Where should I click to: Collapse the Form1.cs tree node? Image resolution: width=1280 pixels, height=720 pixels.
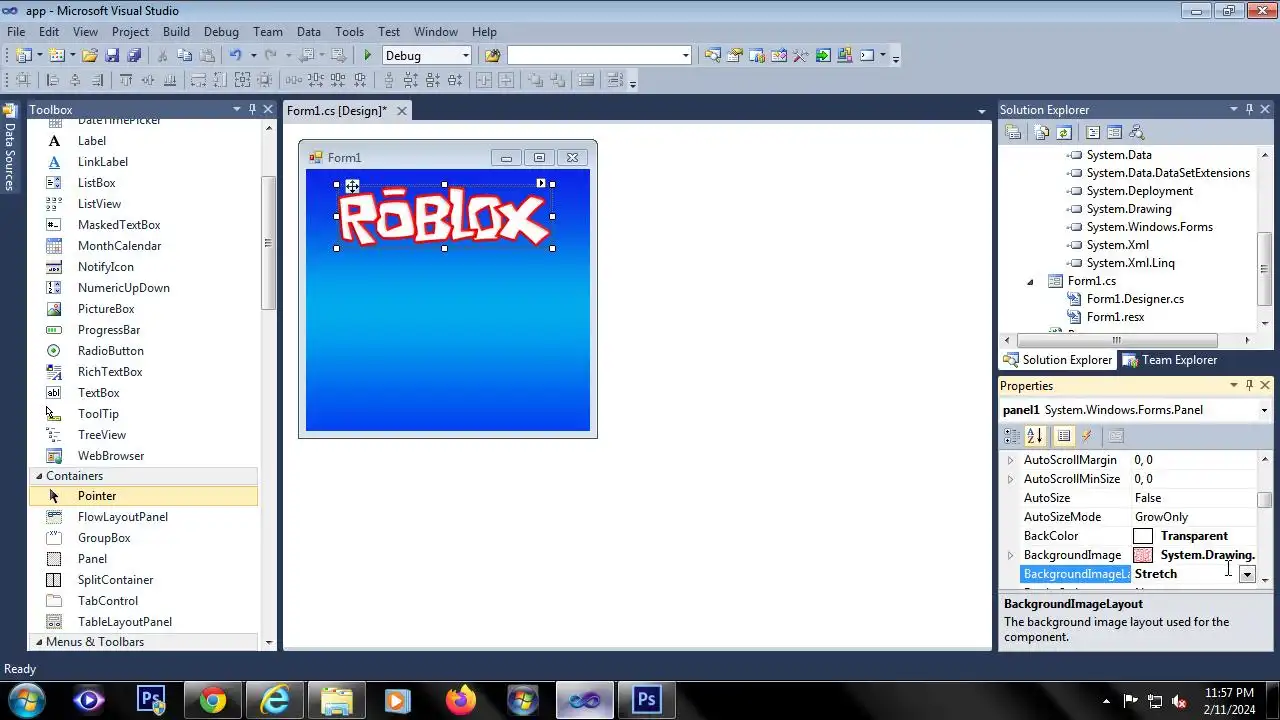tap(1030, 281)
